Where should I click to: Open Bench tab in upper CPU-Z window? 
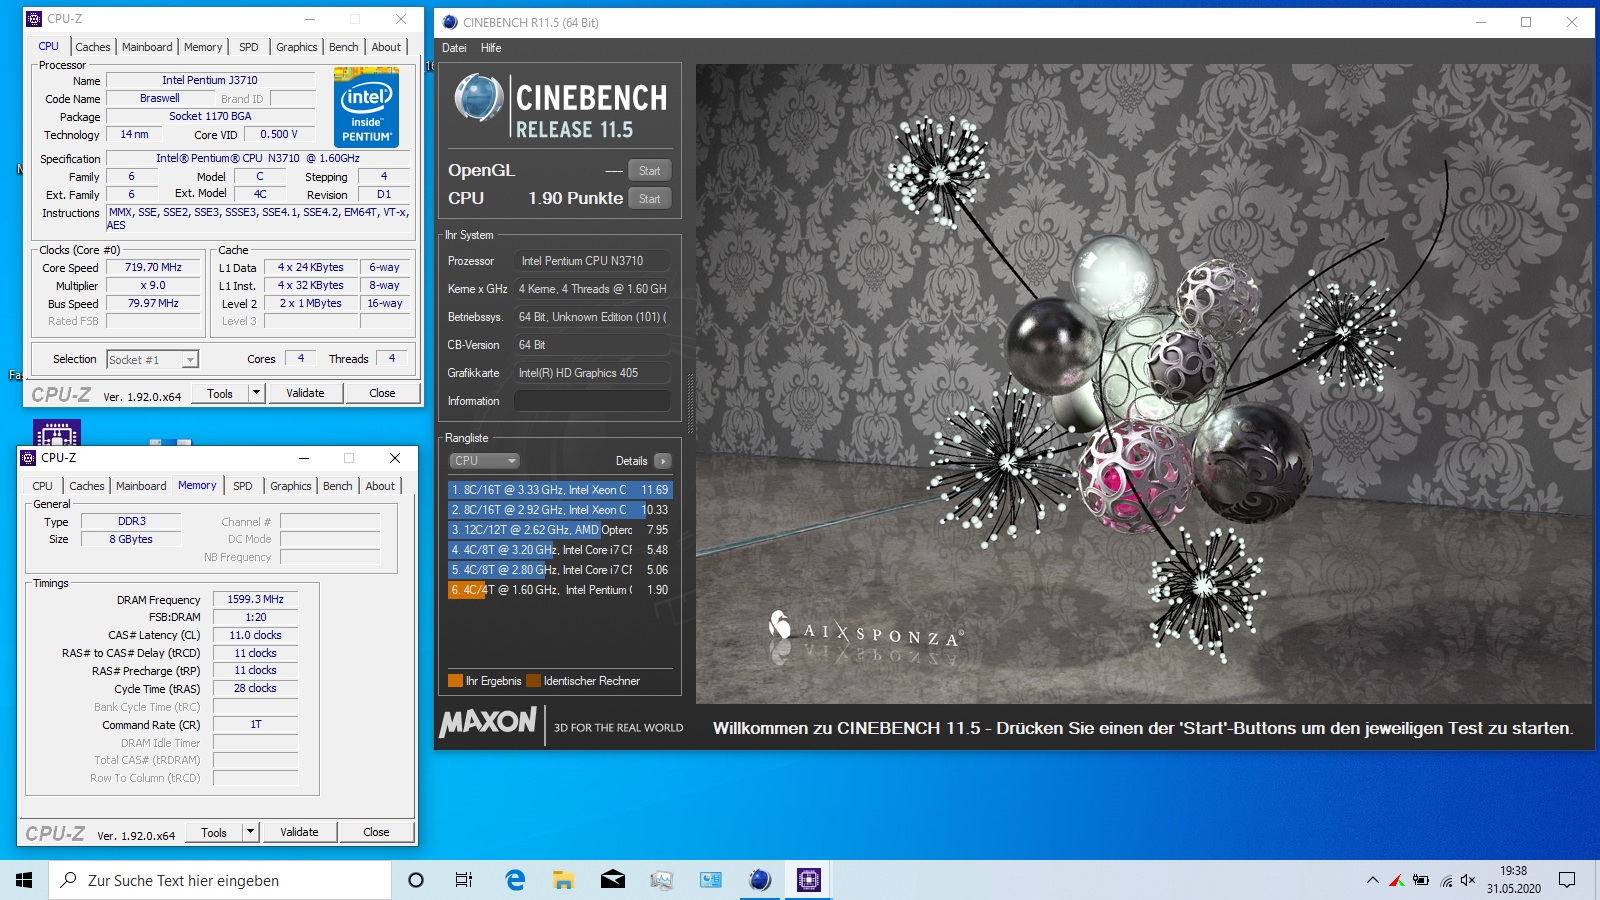343,47
